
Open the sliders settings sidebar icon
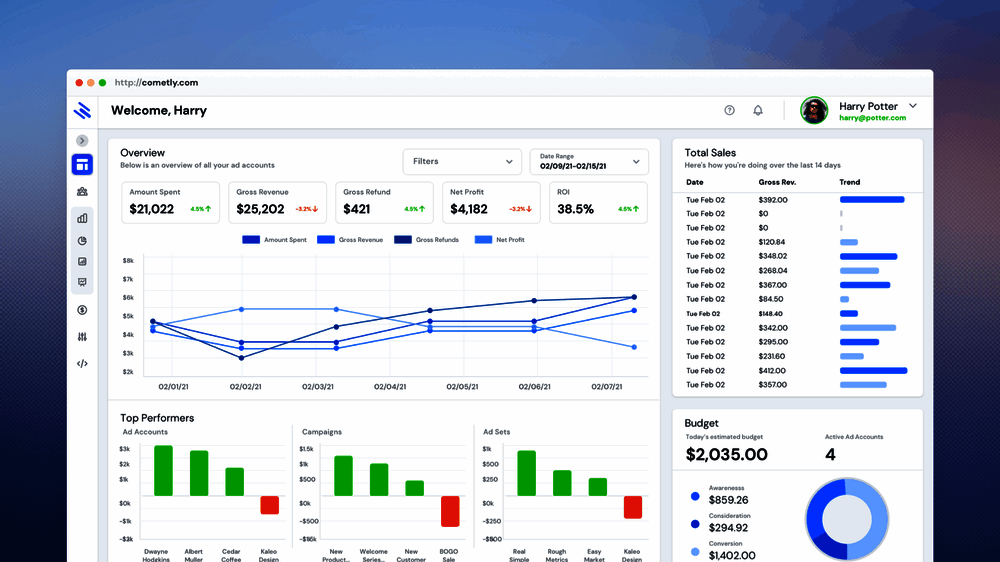82,337
